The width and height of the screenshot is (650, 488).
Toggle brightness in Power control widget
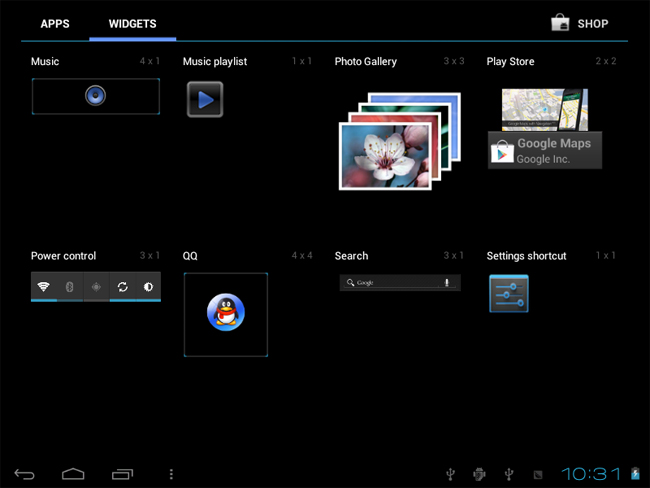pos(148,286)
